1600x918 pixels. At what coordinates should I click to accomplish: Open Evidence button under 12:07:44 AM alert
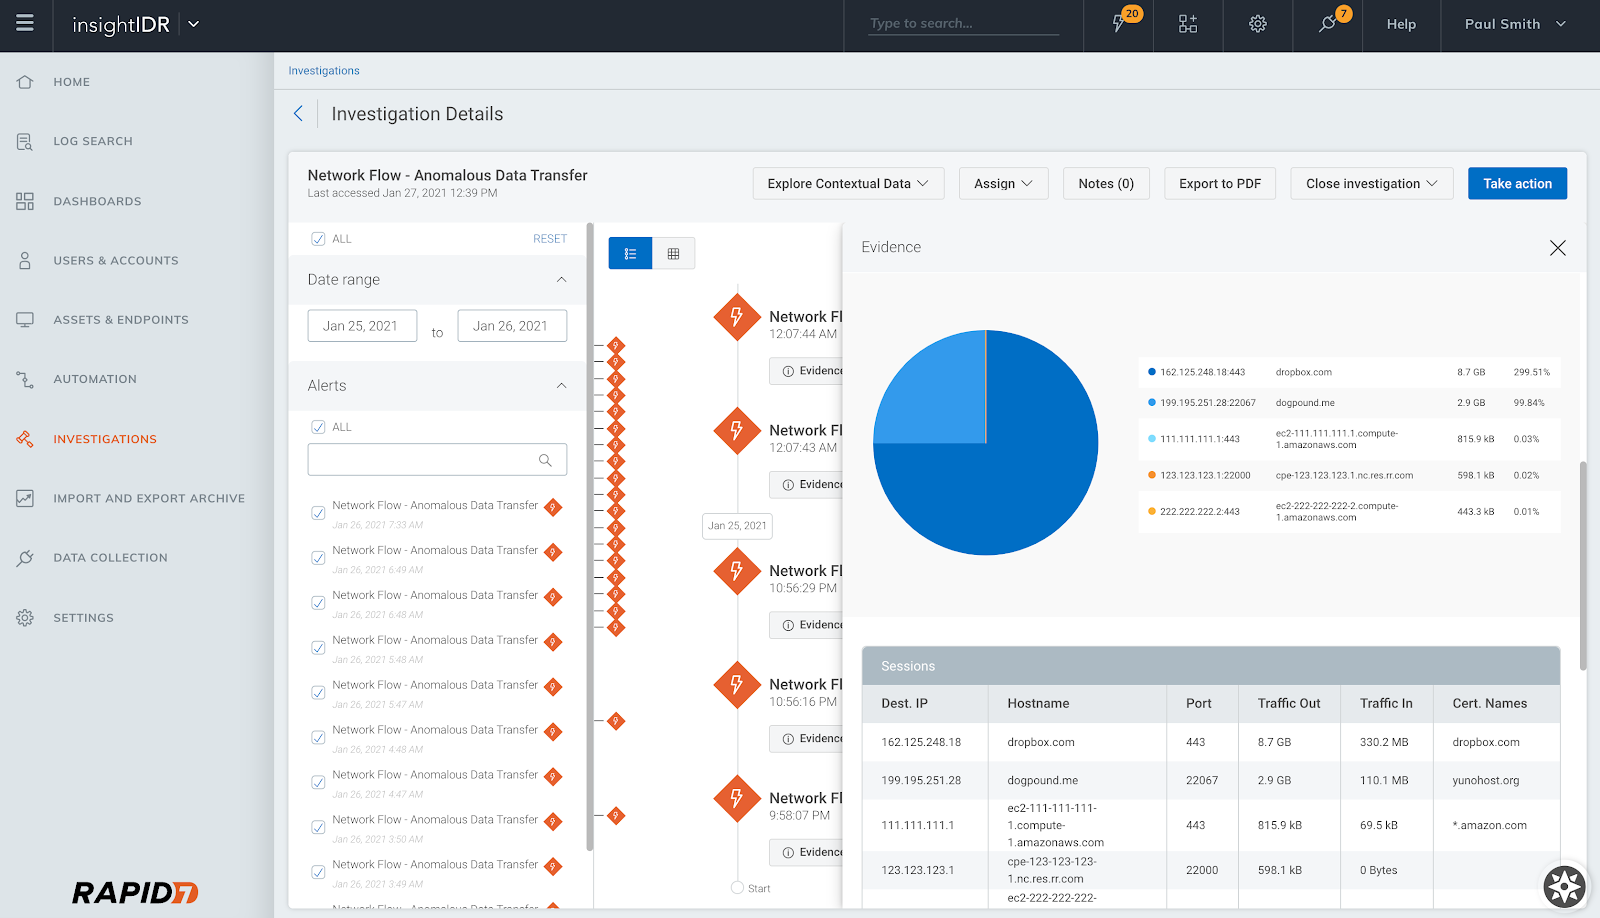pos(806,371)
